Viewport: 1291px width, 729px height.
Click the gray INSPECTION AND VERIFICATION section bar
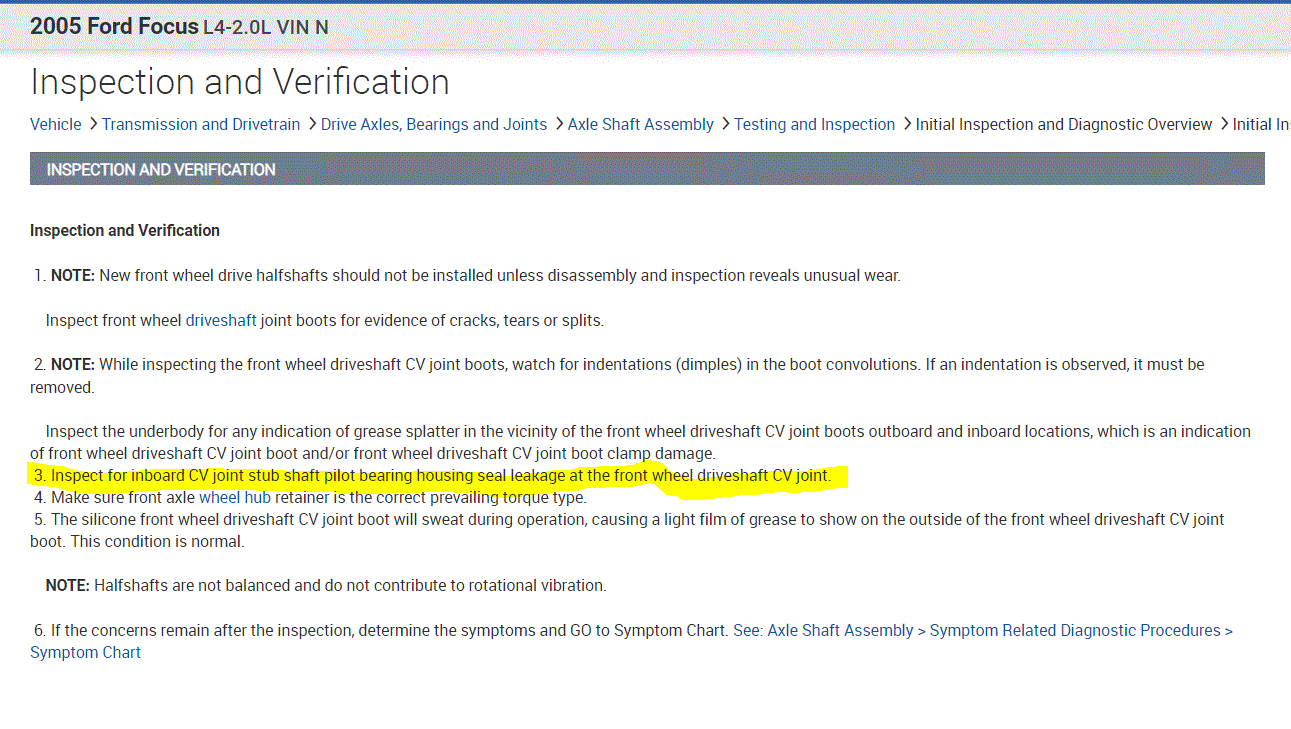pyautogui.click(x=647, y=169)
